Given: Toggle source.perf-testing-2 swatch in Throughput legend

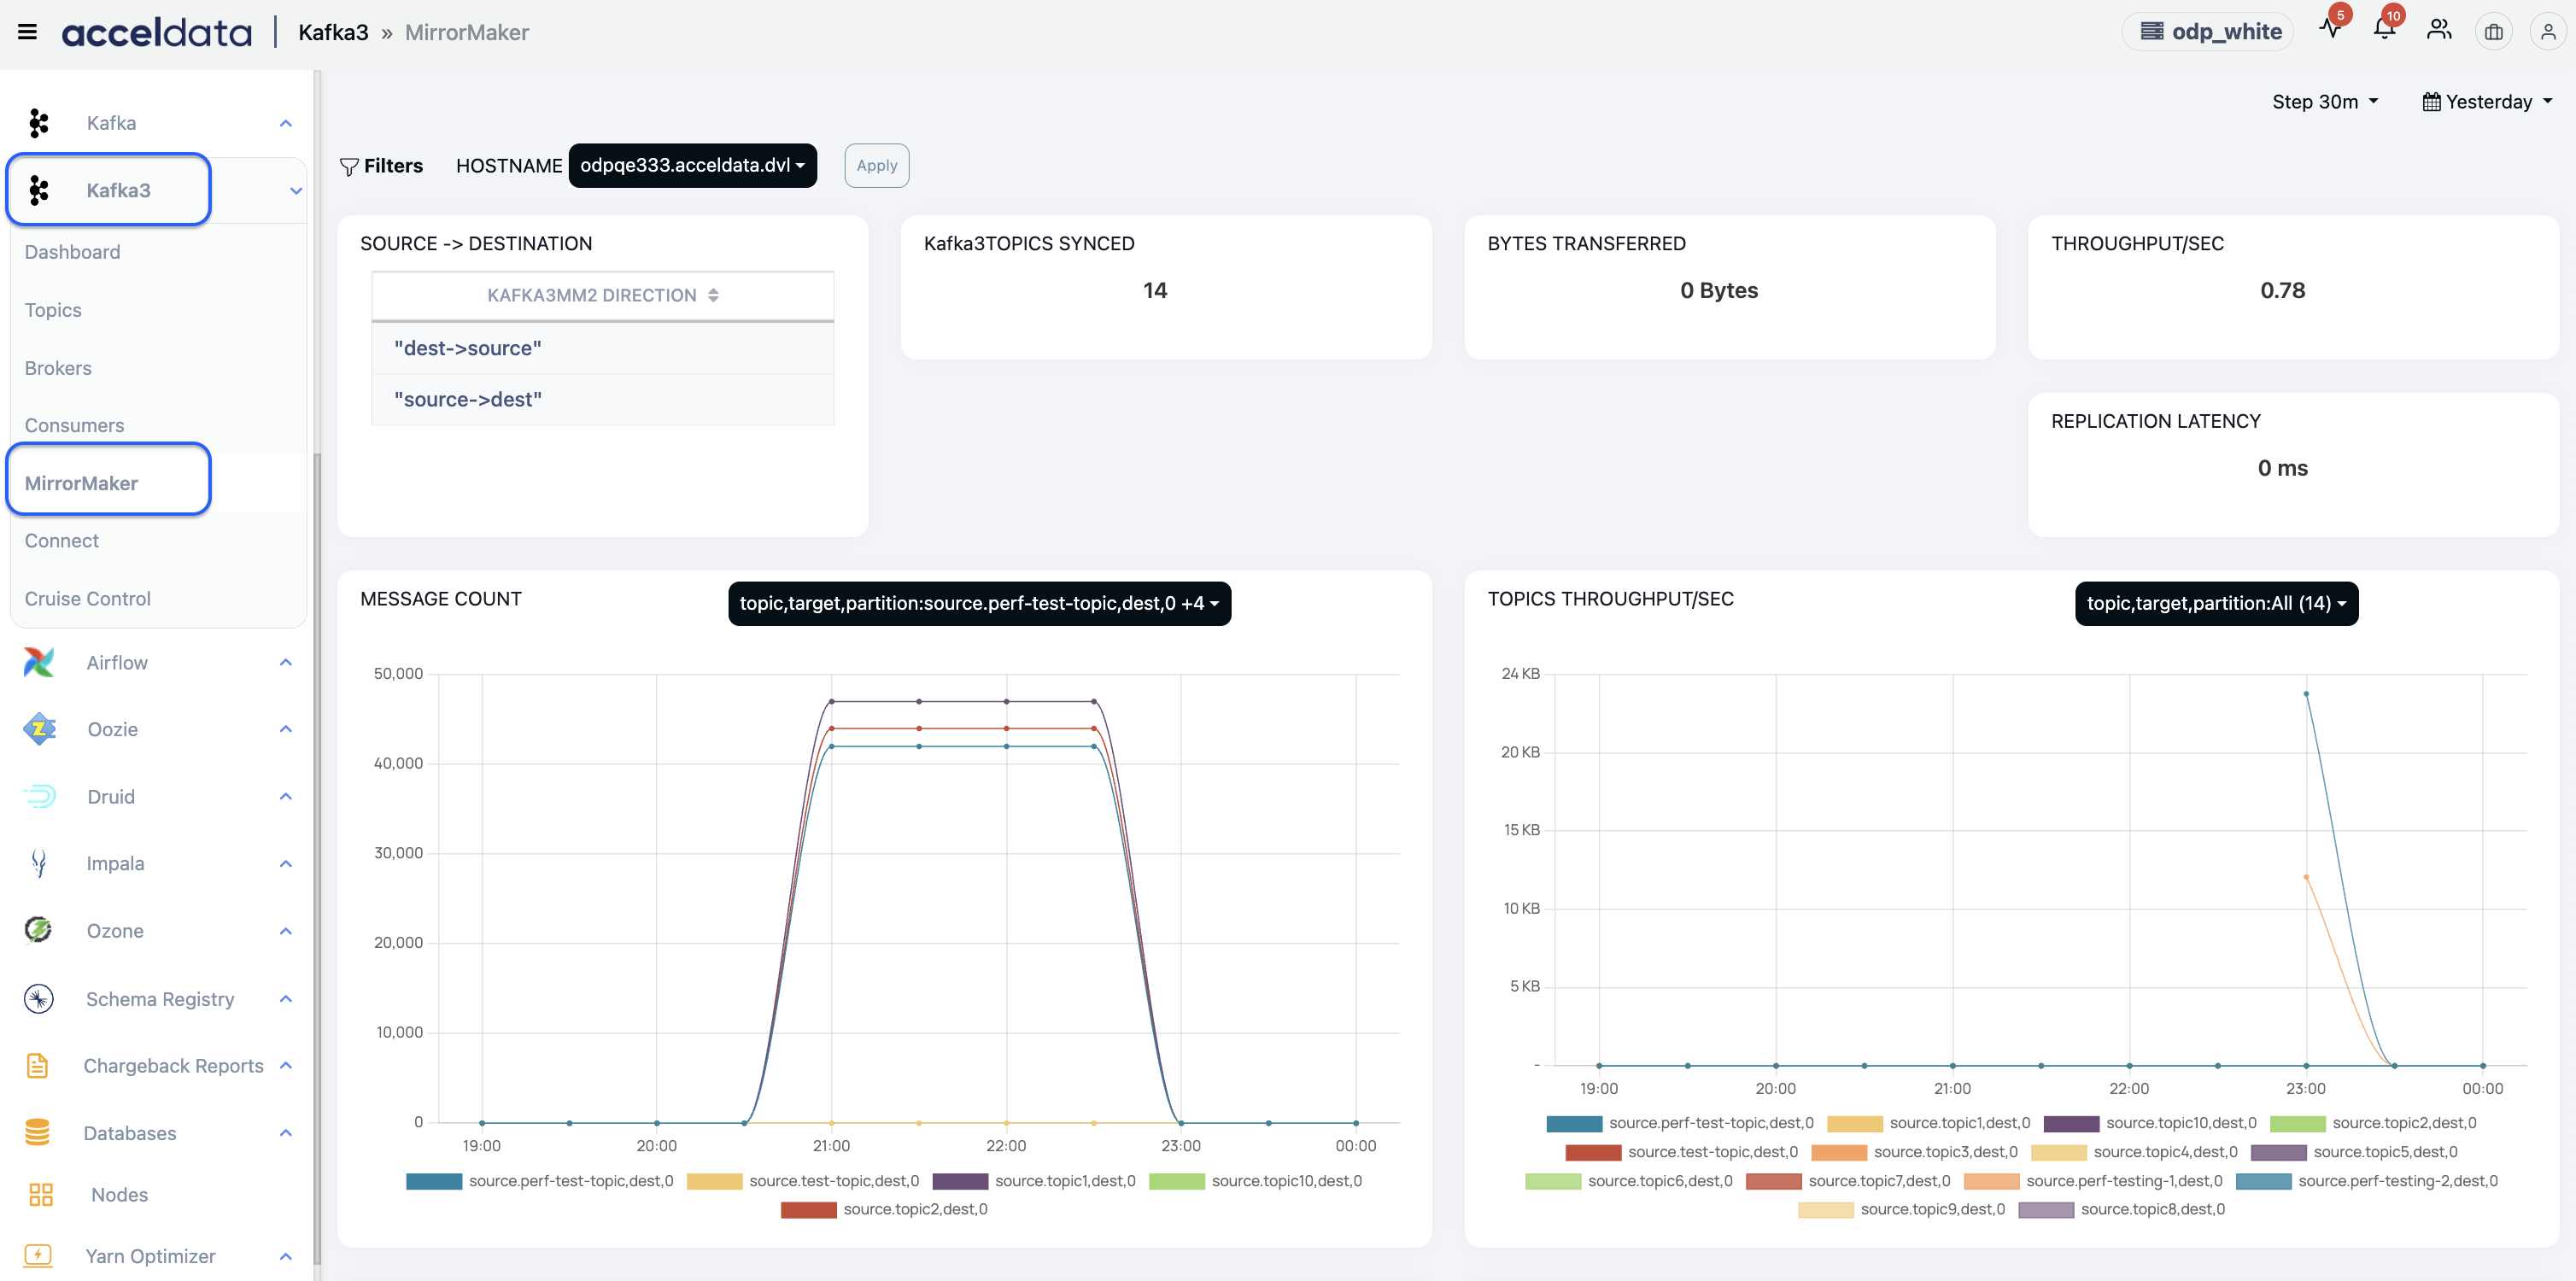Looking at the screenshot, I should coord(2263,1181).
